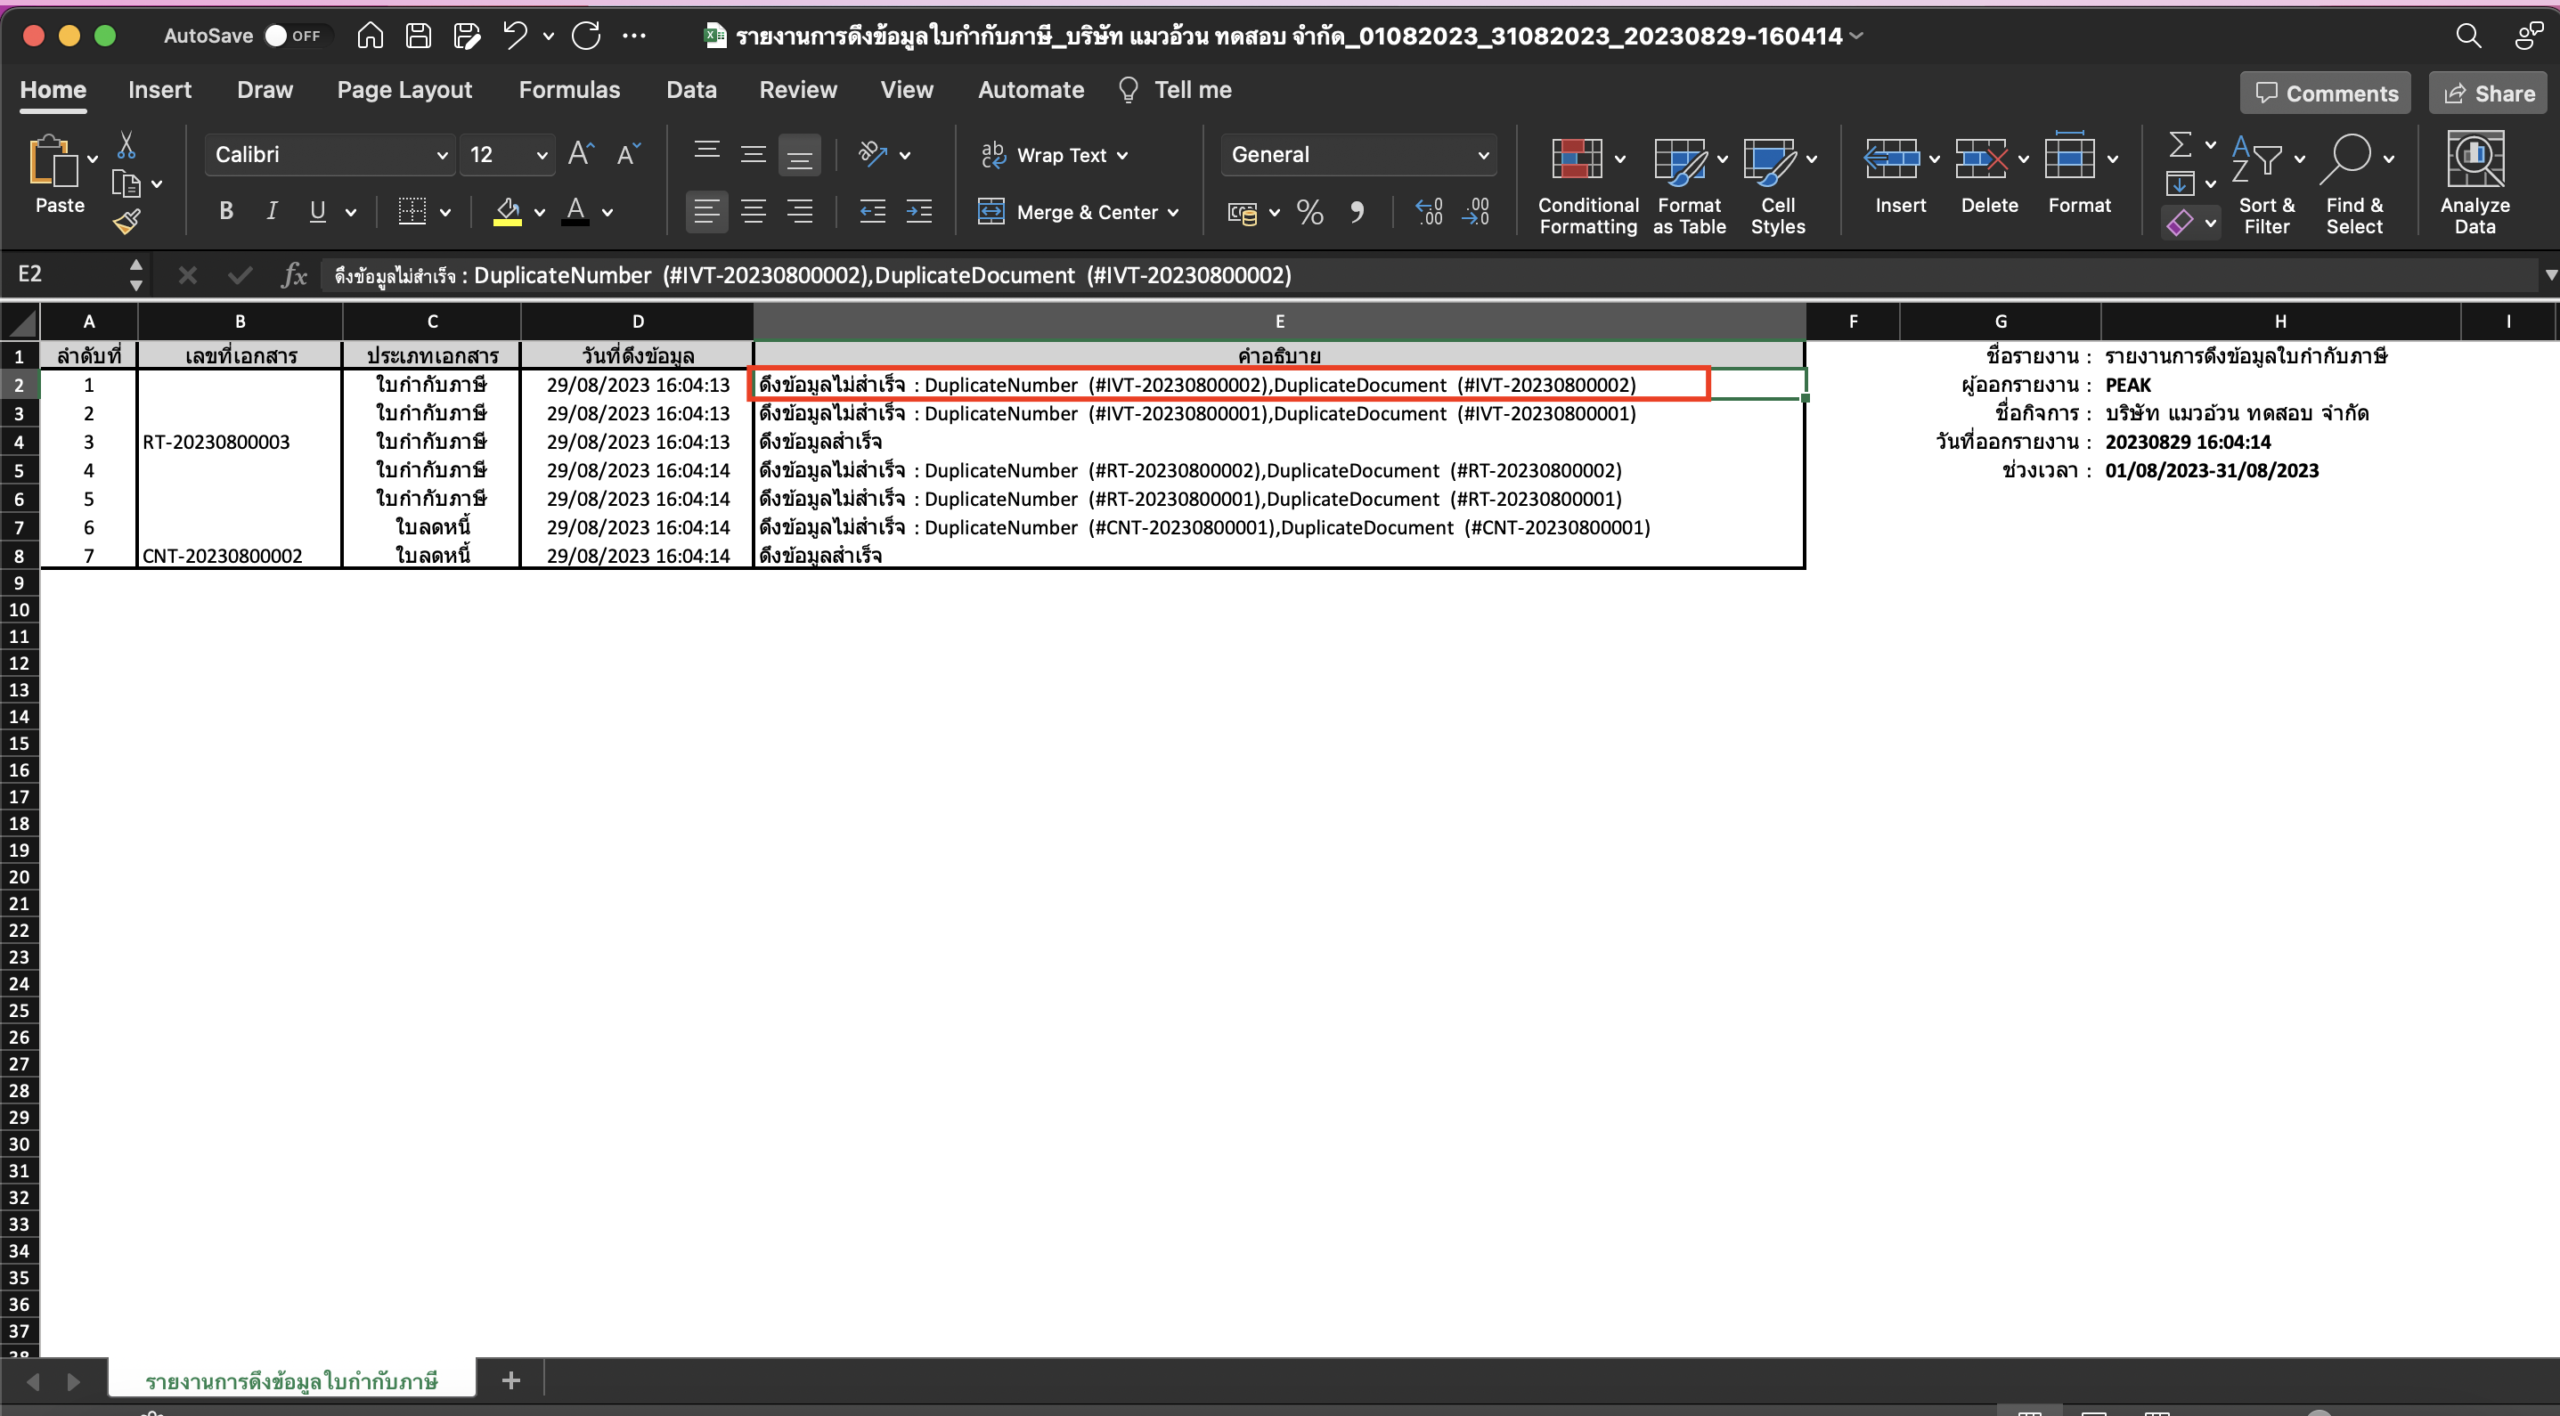Image resolution: width=2560 pixels, height=1416 pixels.
Task: Click the Analyze Data icon
Action: 2475,160
